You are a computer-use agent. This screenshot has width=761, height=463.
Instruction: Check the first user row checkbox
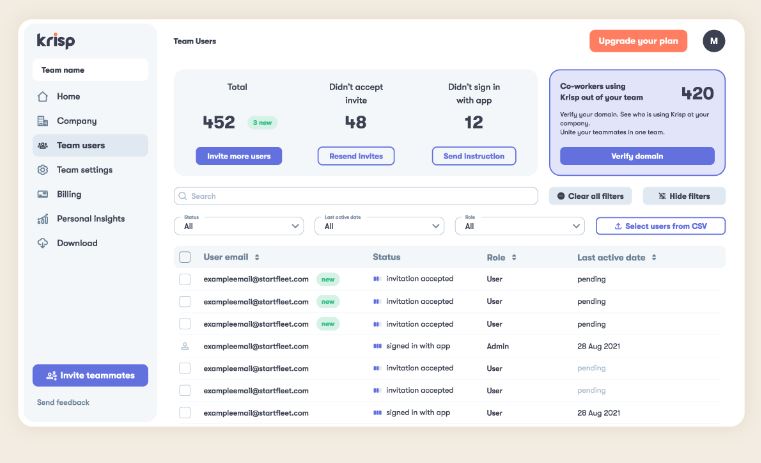pyautogui.click(x=185, y=279)
